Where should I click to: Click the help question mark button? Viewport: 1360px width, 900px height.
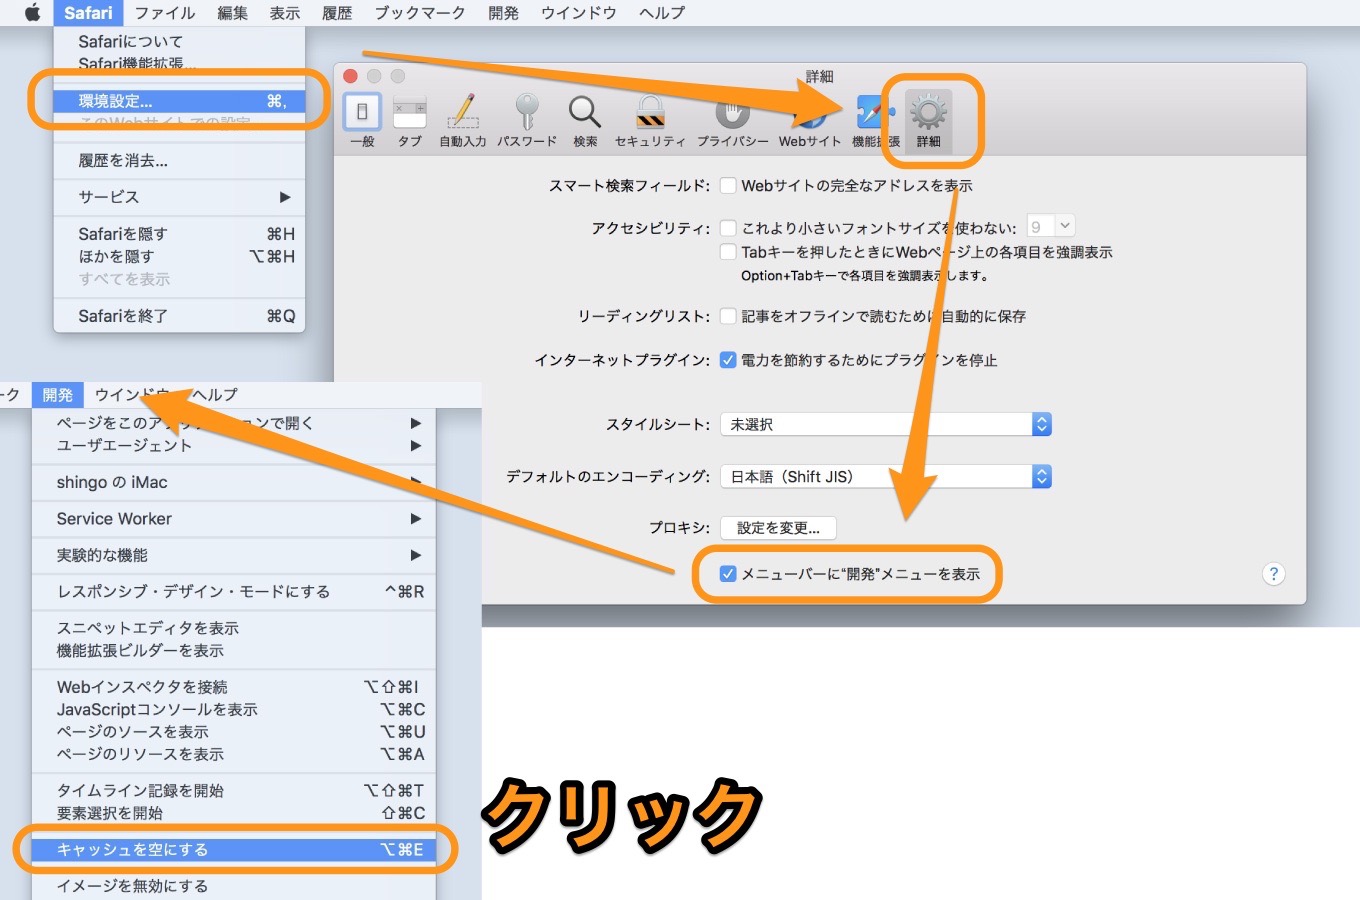1273,574
